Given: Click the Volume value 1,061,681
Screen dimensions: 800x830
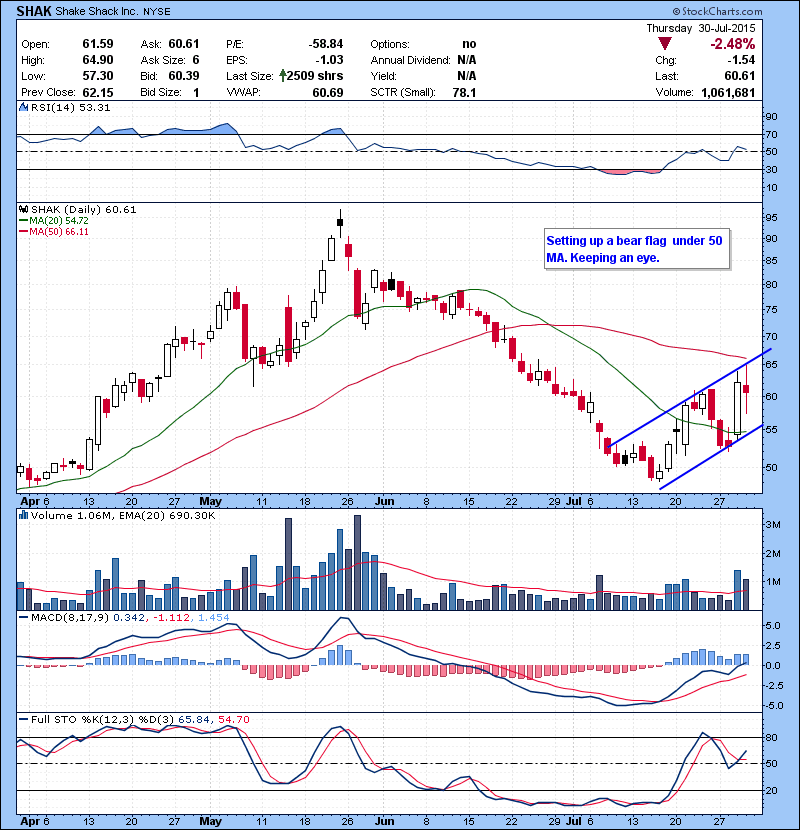Looking at the screenshot, I should (x=728, y=92).
